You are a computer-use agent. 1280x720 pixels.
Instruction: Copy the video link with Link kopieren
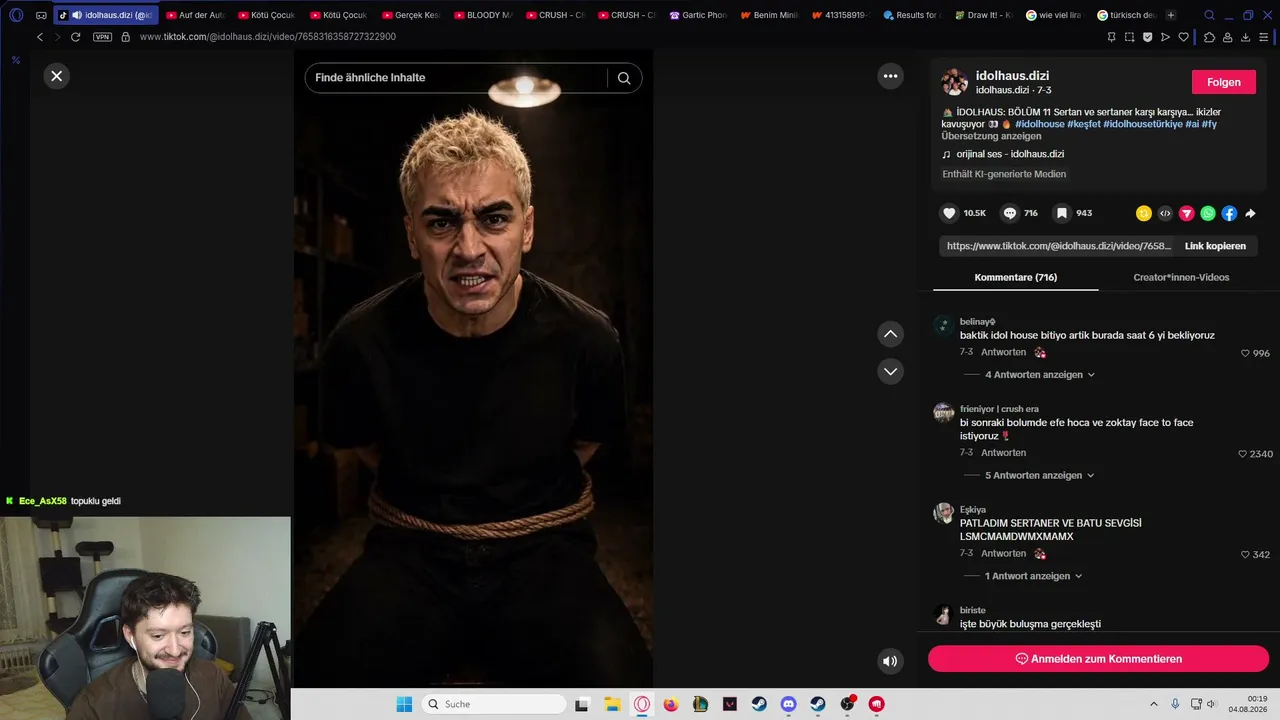(1215, 246)
